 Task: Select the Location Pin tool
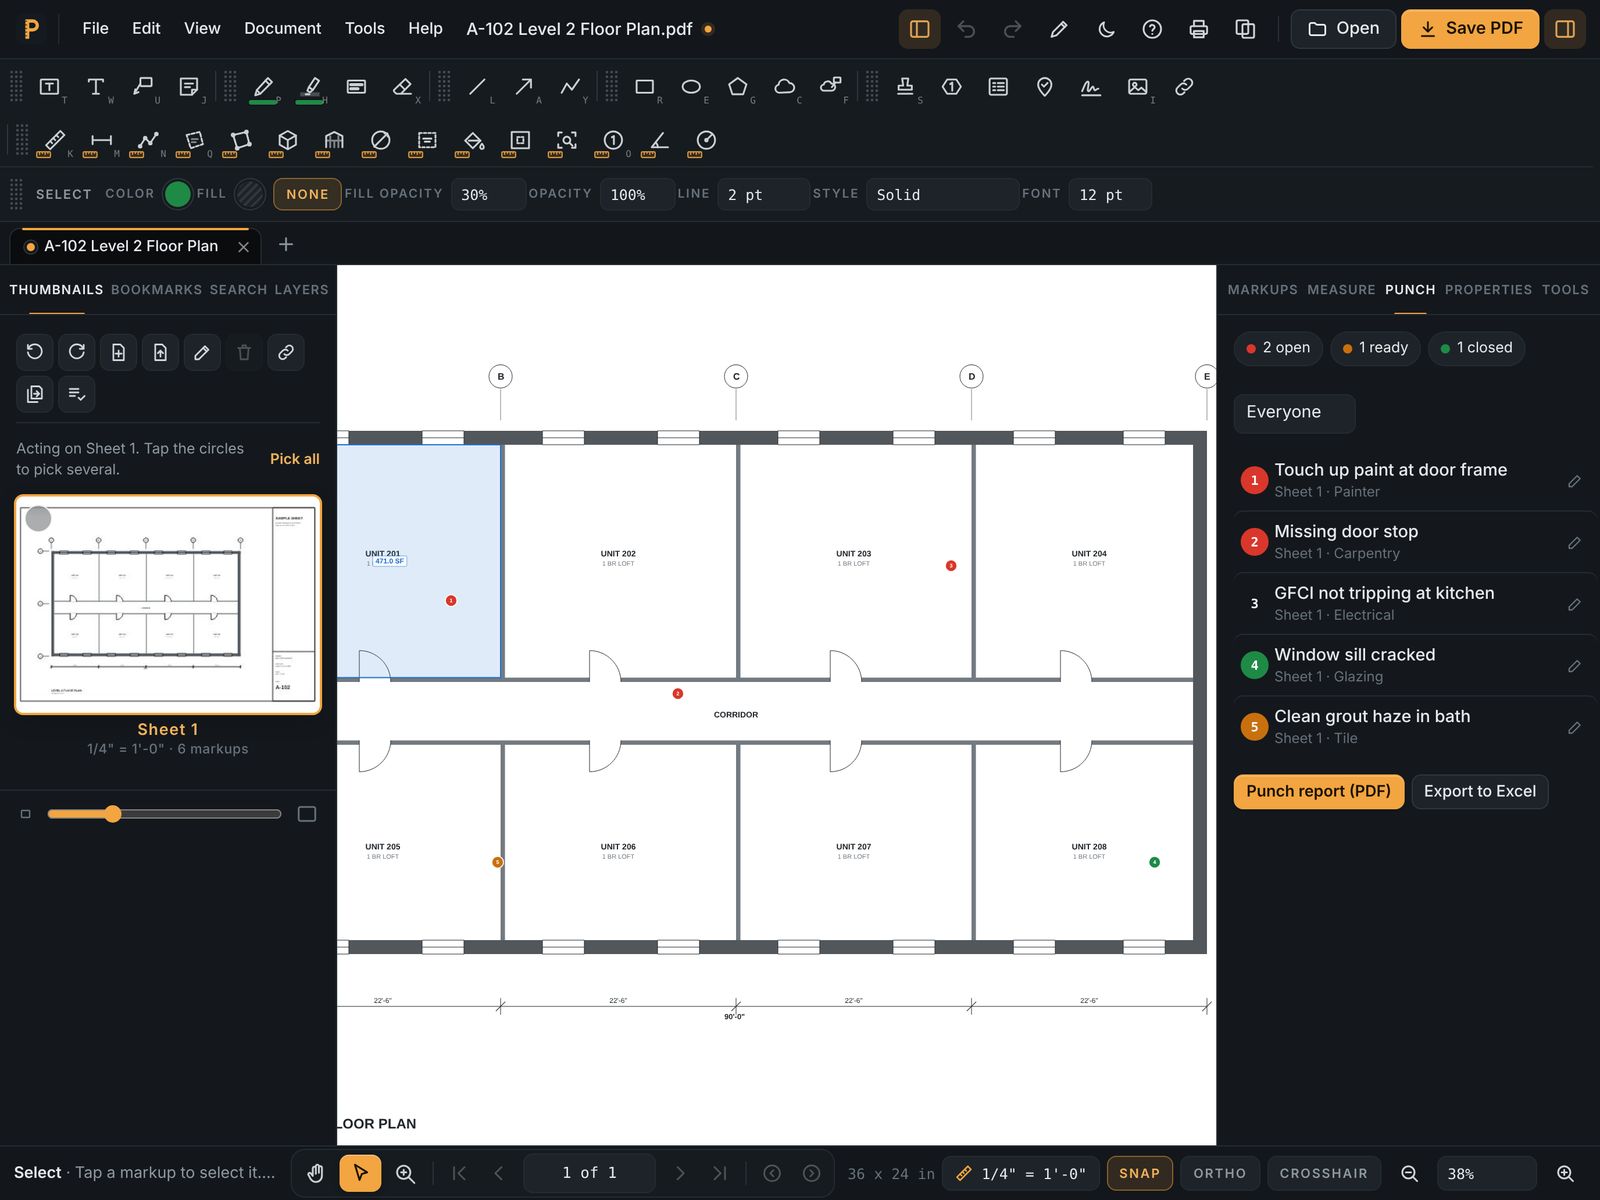click(1045, 87)
